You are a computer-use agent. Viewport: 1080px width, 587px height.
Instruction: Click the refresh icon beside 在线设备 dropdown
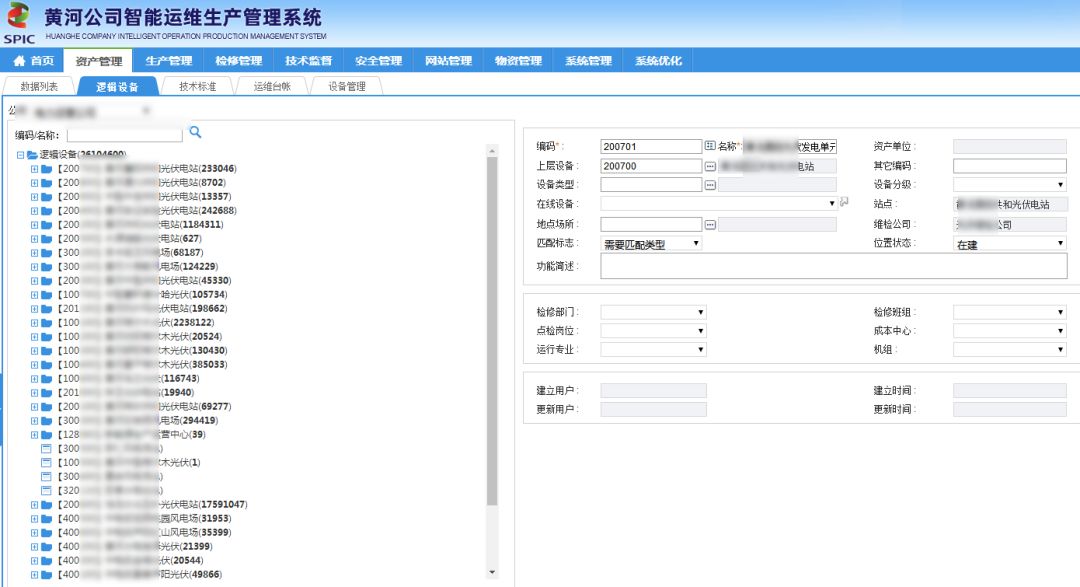point(845,204)
